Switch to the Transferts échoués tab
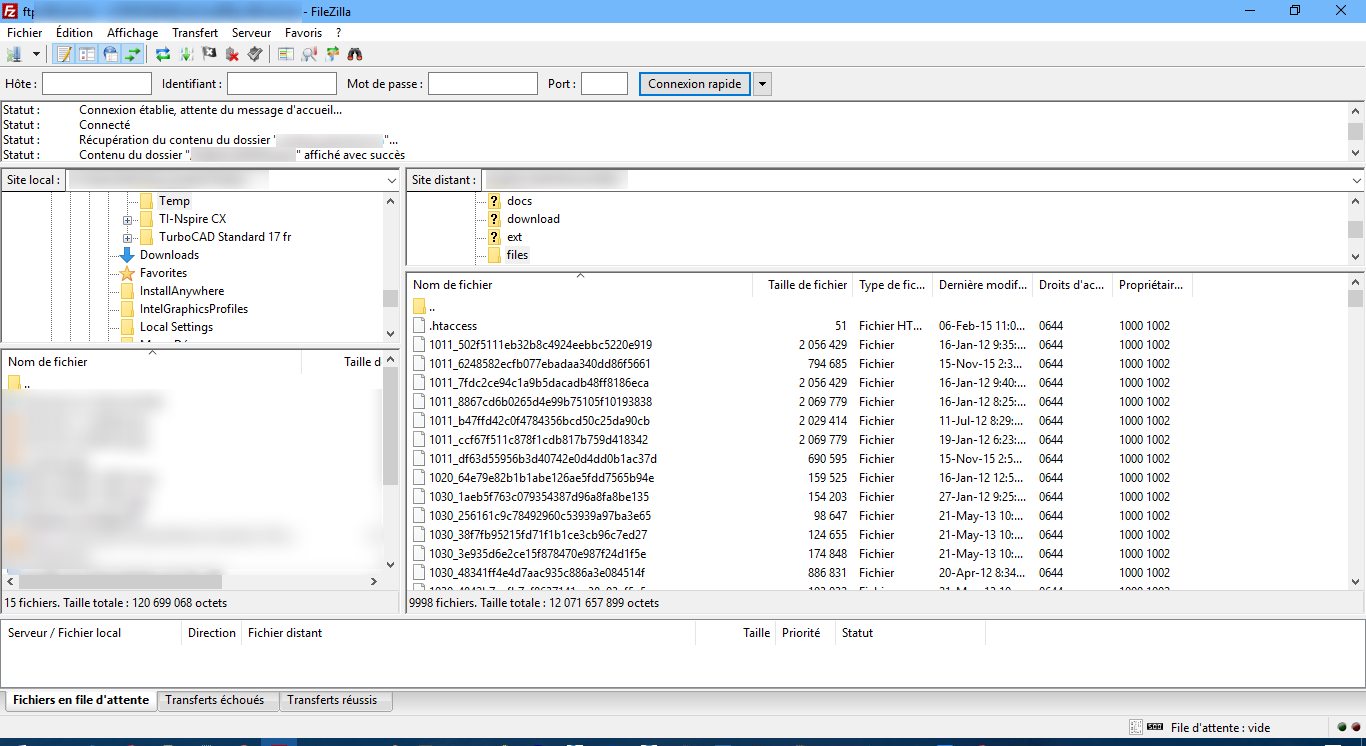The height and width of the screenshot is (746, 1366). tap(215, 701)
